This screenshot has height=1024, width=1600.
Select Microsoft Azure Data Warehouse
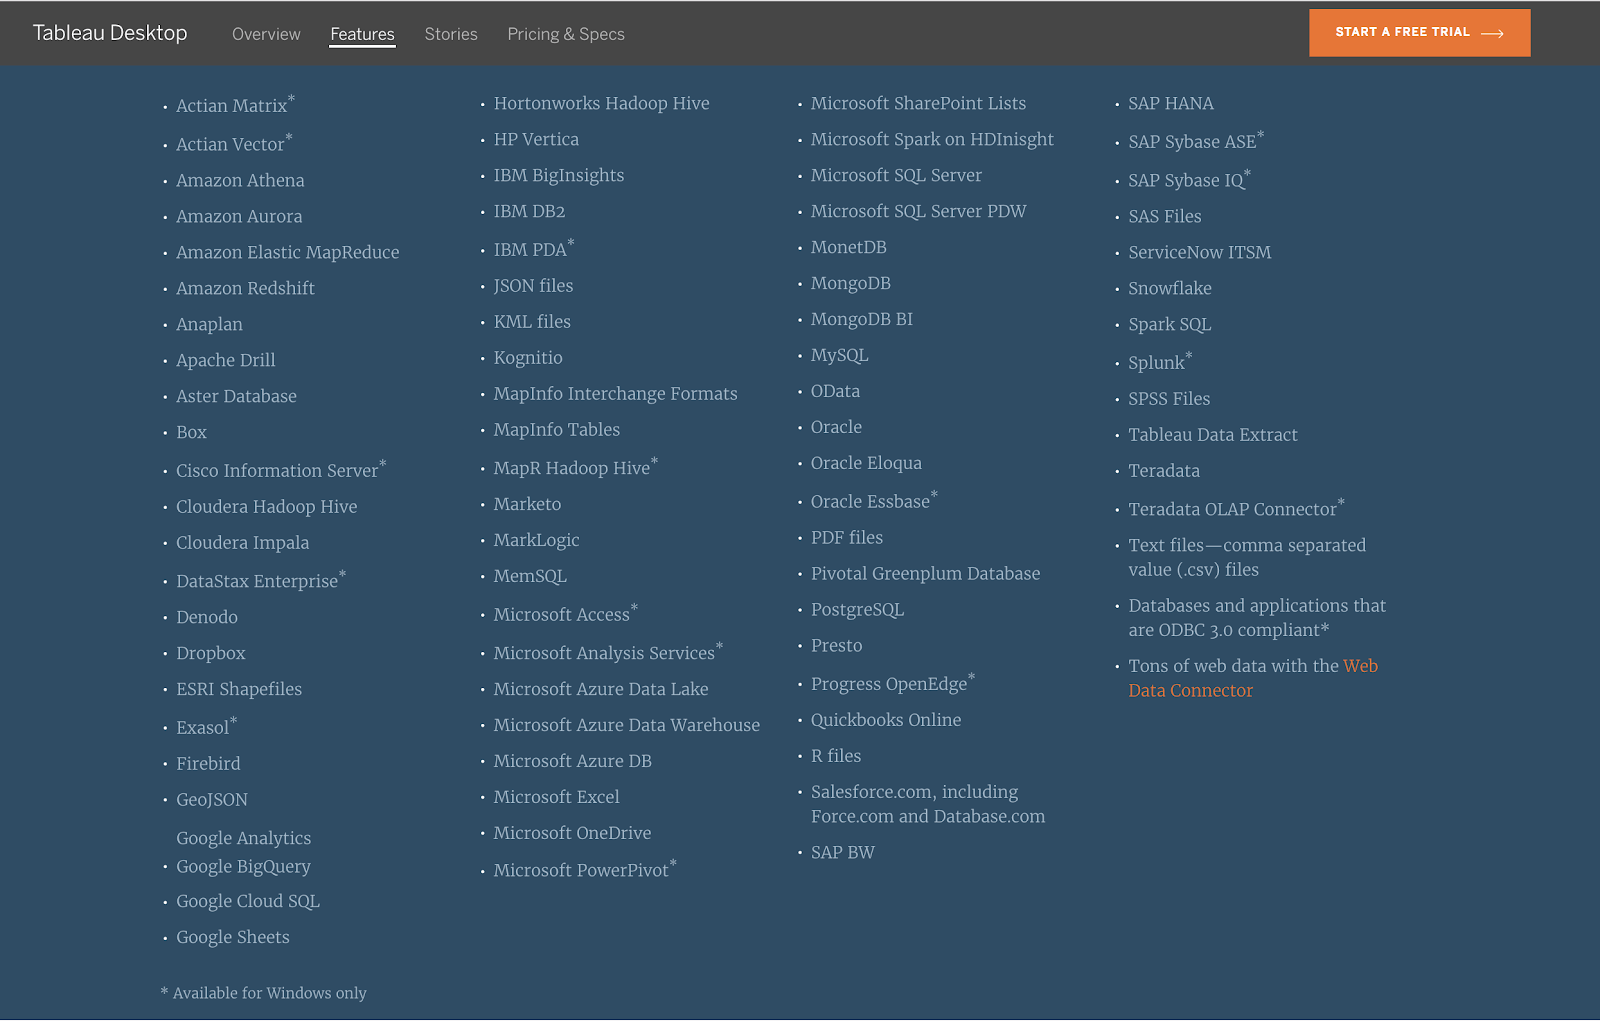(x=626, y=725)
